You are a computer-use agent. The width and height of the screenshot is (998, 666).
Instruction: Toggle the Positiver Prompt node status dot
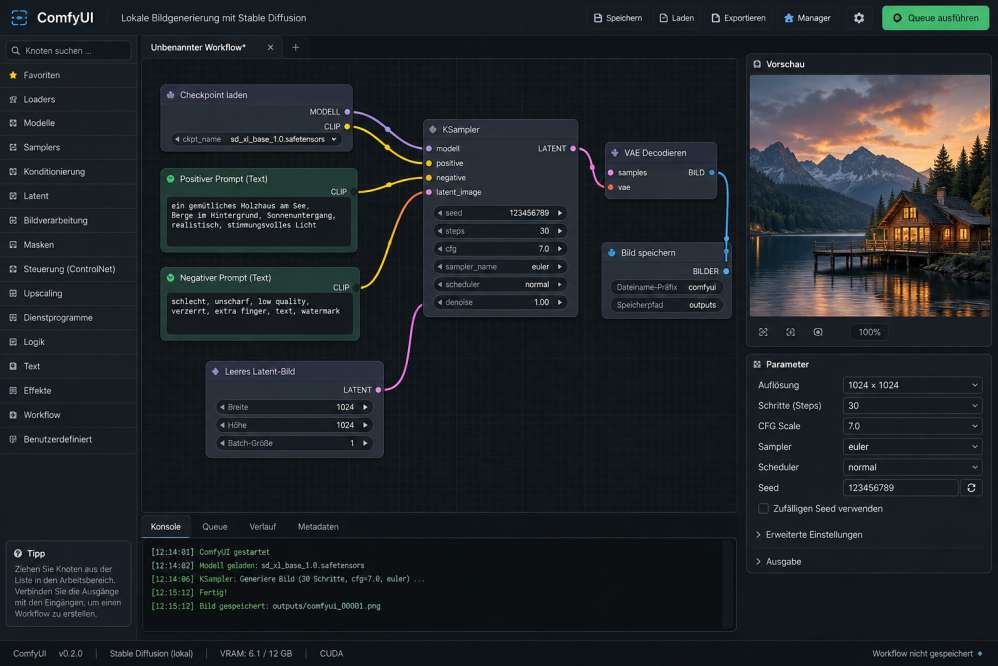171,179
